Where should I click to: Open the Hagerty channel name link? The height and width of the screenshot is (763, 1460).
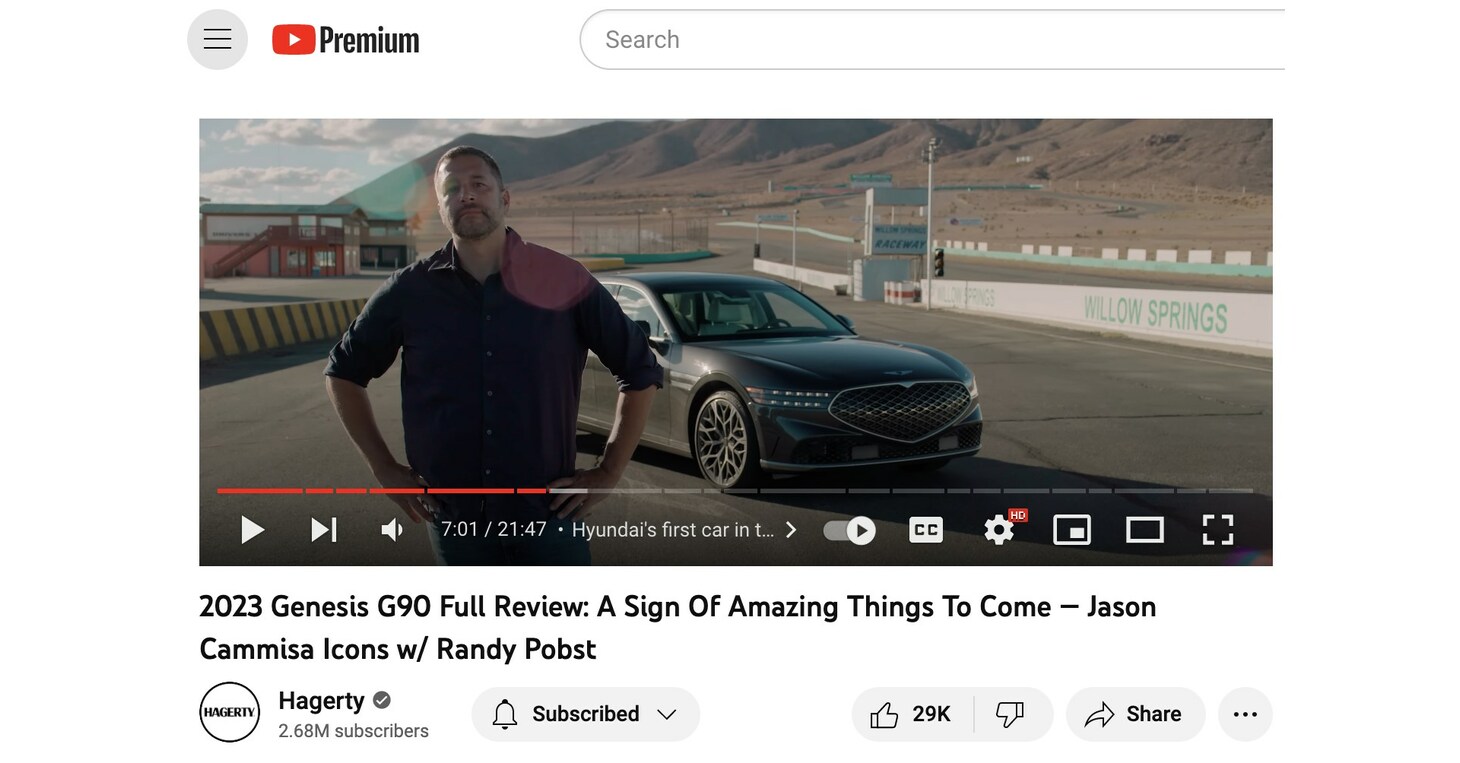(x=321, y=700)
